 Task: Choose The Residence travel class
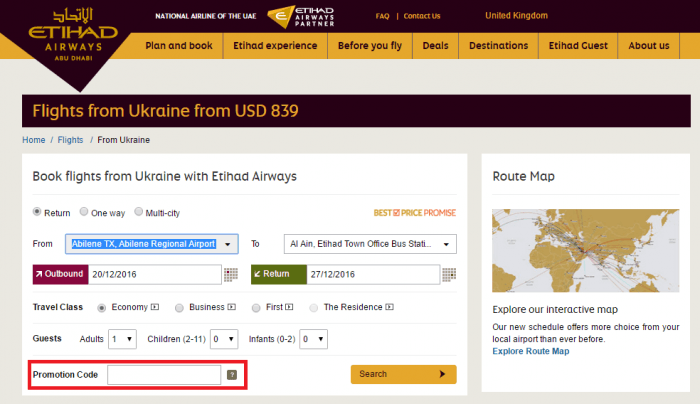click(x=314, y=308)
